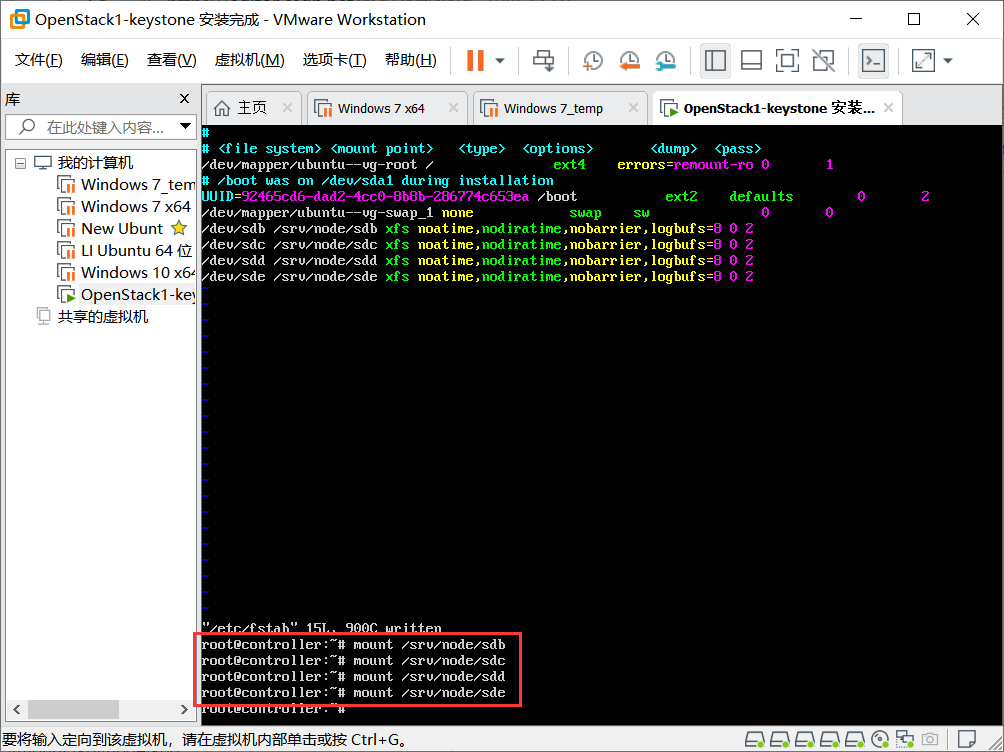This screenshot has width=1004, height=752.
Task: Take a snapshot of this virtual machine
Action: [x=593, y=61]
